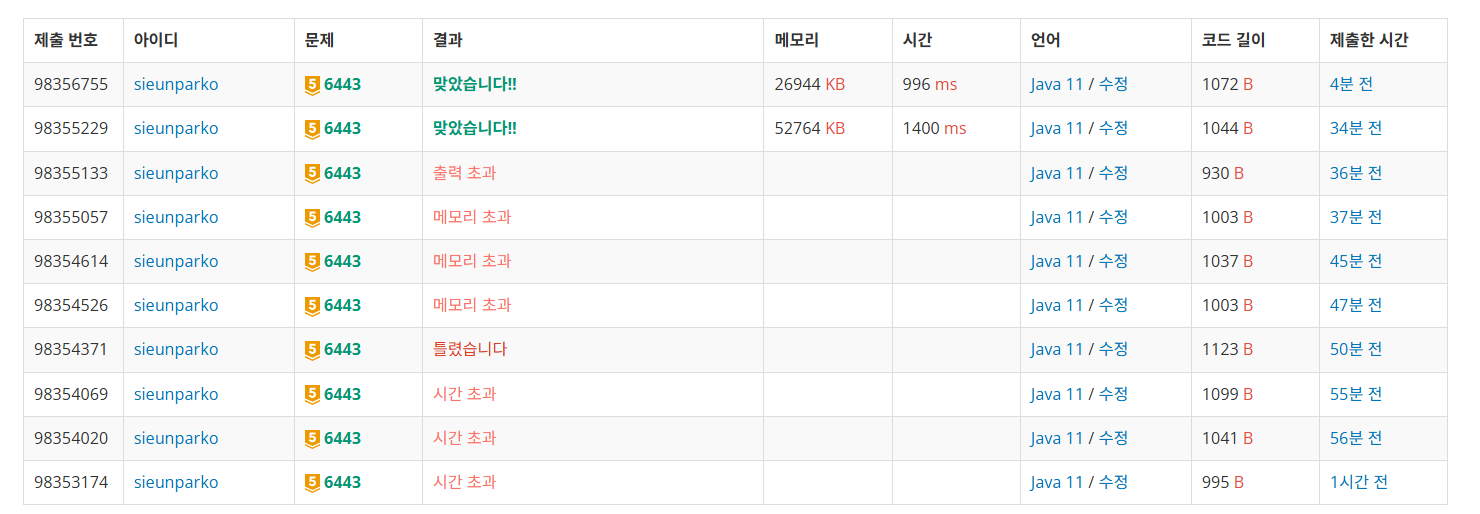
Task: Click tier badge icon in row 98353174
Action: [312, 482]
